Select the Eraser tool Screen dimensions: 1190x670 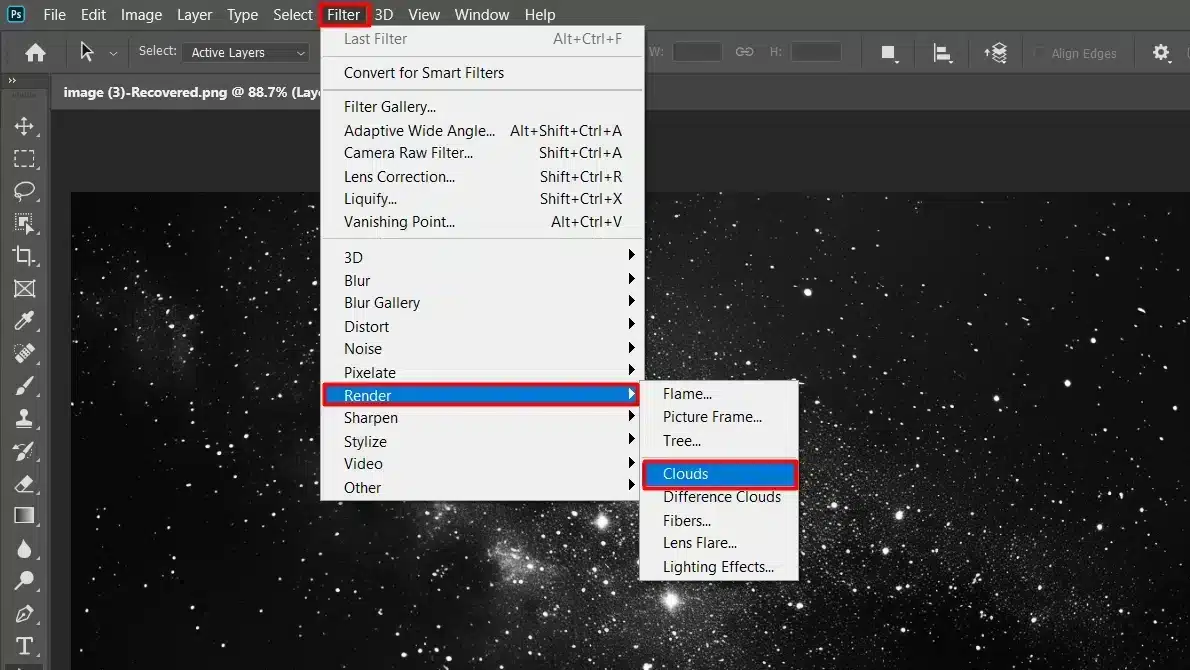[x=24, y=483]
